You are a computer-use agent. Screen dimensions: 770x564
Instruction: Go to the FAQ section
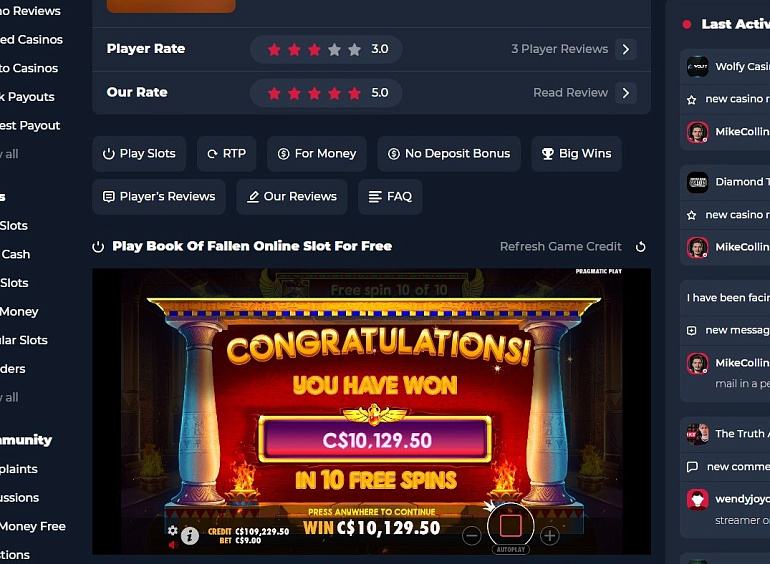[x=390, y=197]
